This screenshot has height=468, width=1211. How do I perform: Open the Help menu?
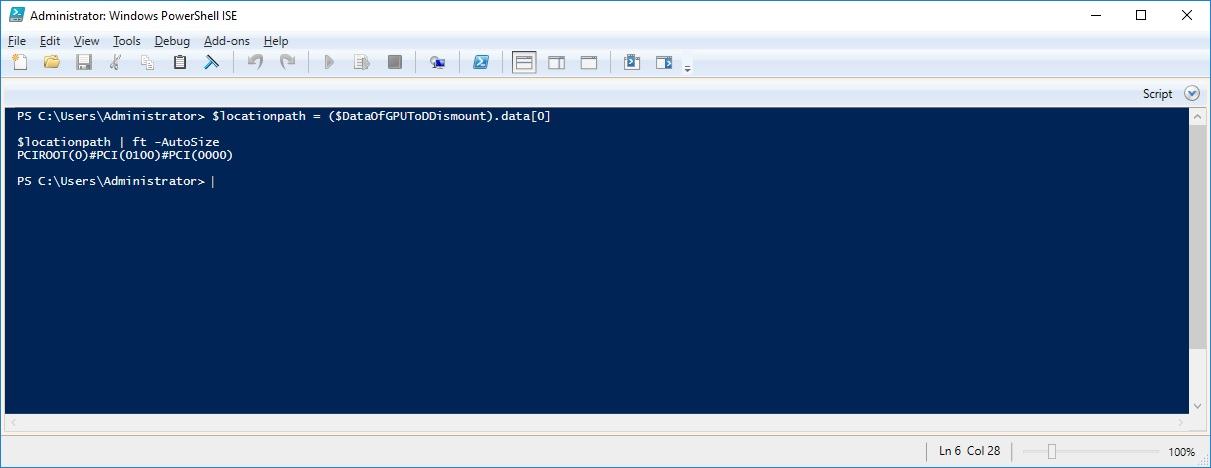click(x=276, y=41)
